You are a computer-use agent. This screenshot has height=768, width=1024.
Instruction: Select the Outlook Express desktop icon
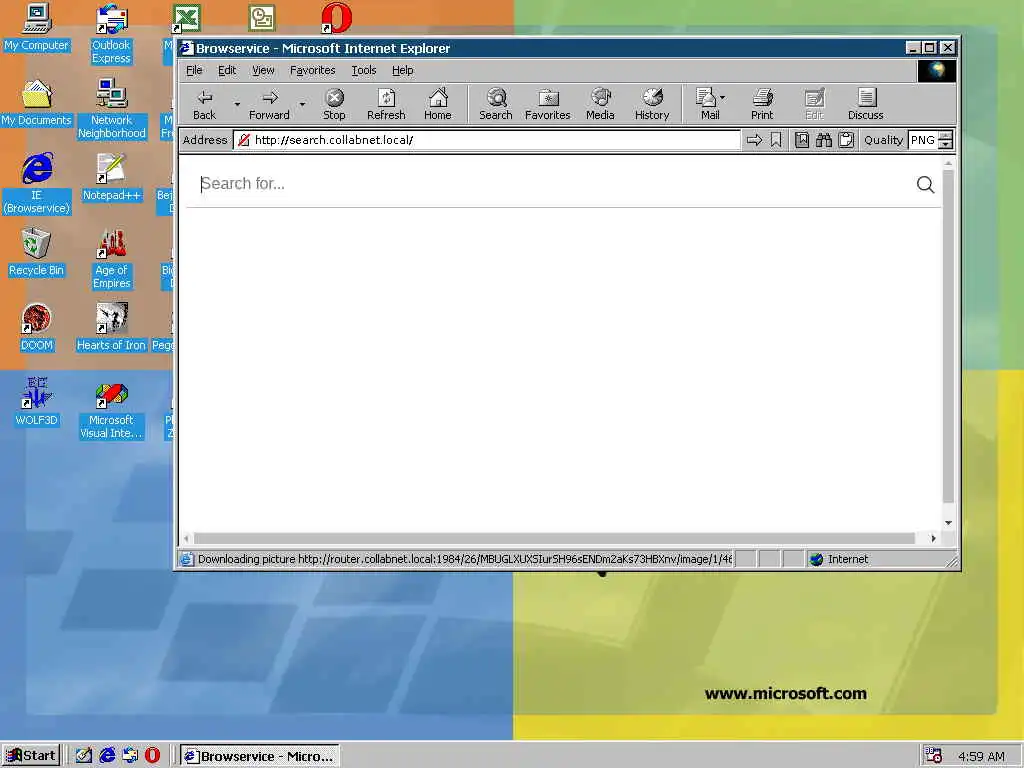(x=111, y=34)
